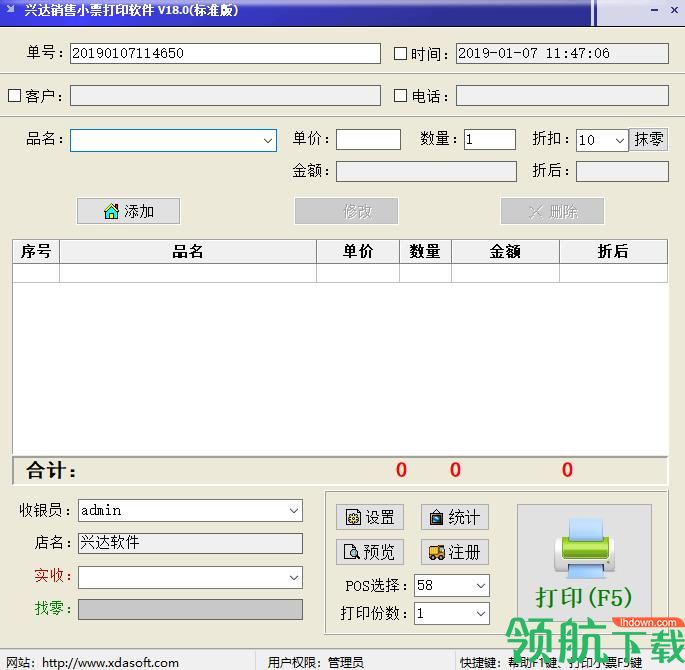Click the 时间 date-time field
Image resolution: width=685 pixels, height=670 pixels.
coord(562,53)
